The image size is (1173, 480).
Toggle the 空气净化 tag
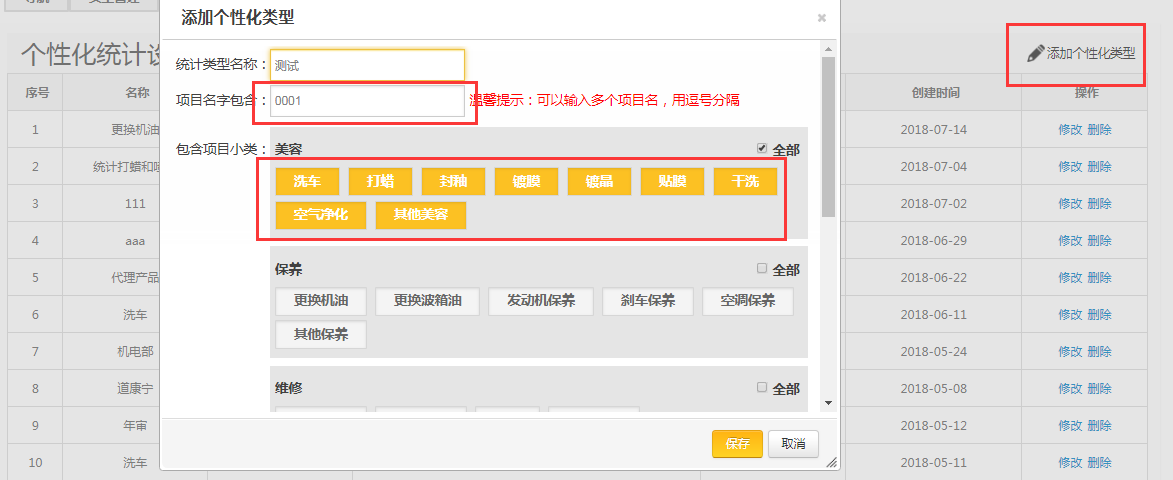[x=320, y=215]
